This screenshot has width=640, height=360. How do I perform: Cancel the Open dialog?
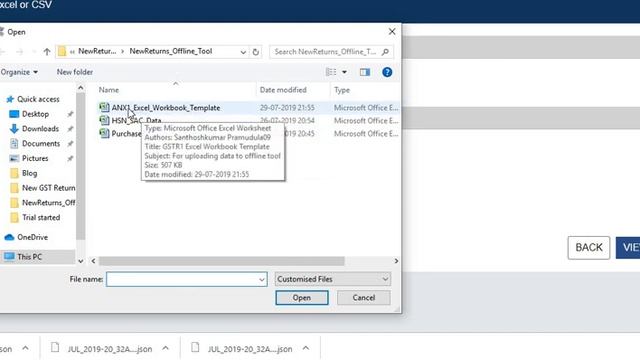coord(364,298)
